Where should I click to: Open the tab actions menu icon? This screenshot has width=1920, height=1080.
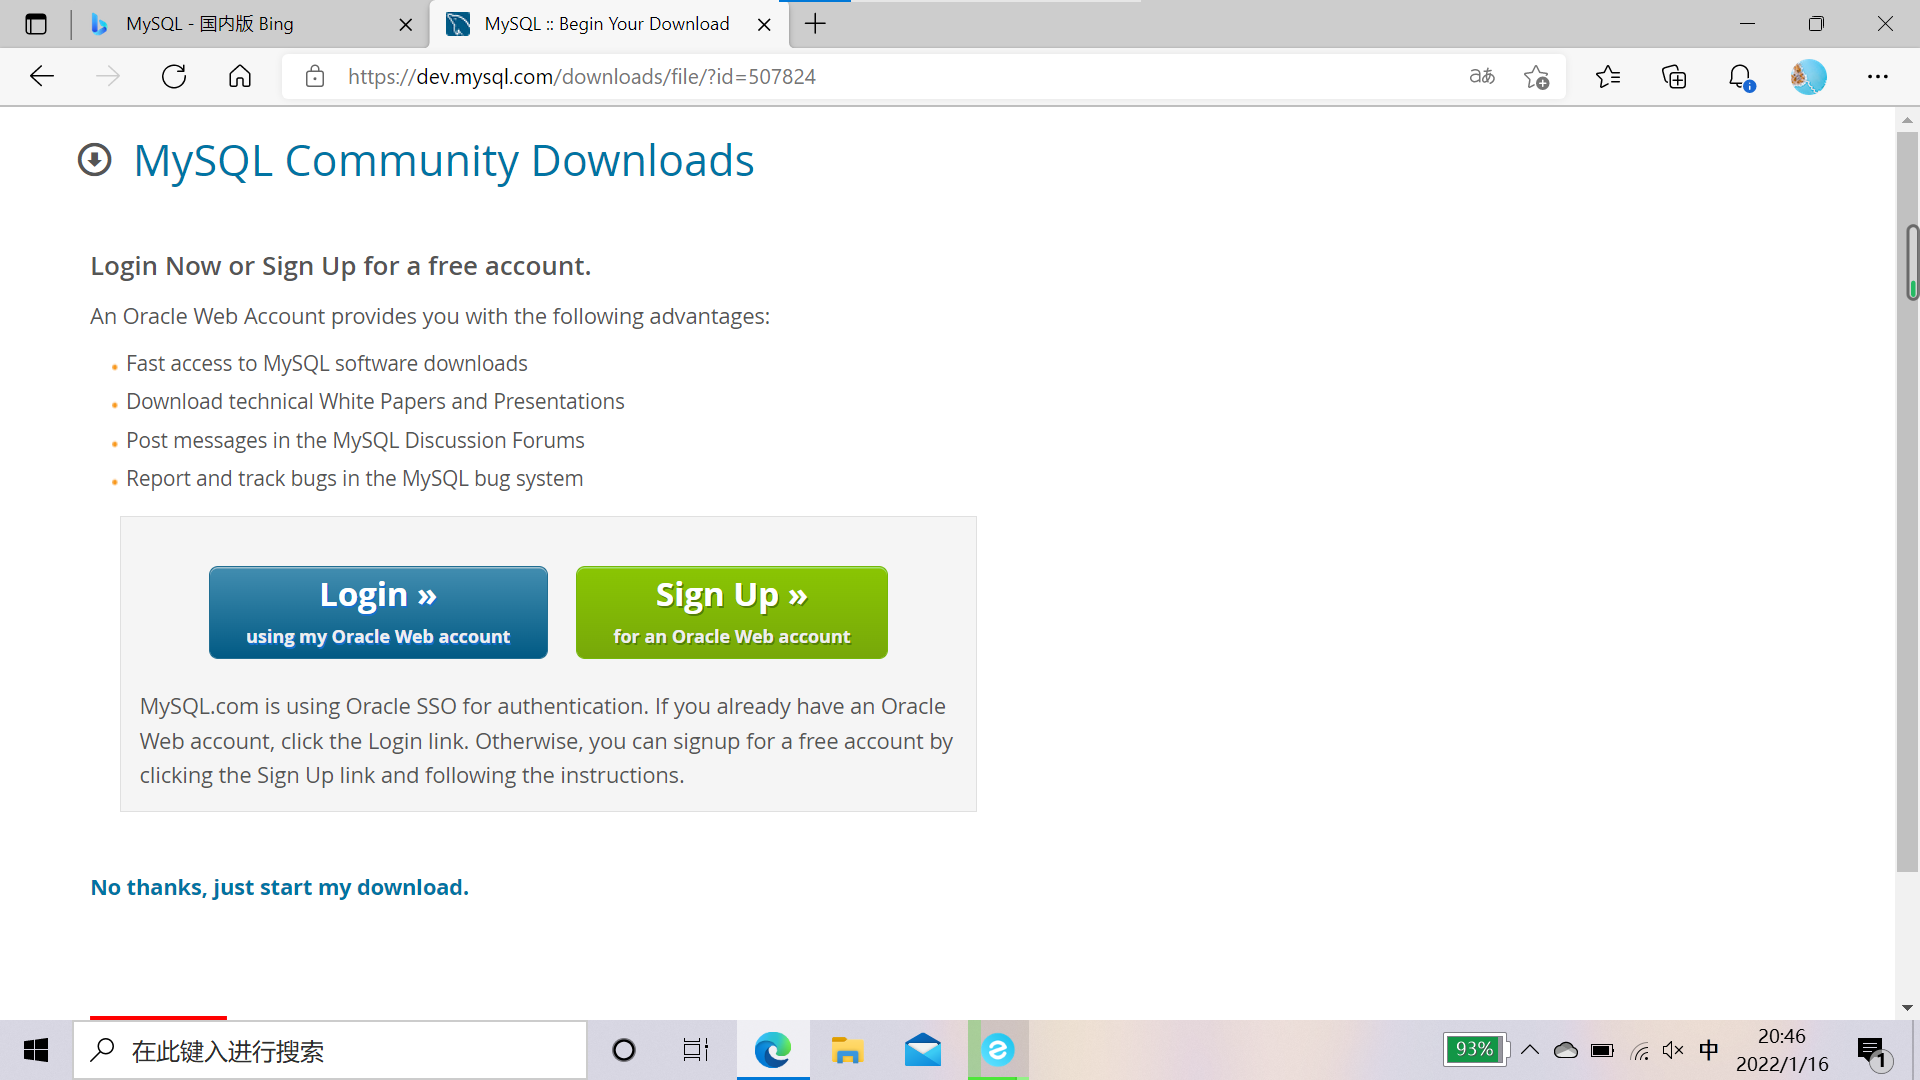[36, 24]
